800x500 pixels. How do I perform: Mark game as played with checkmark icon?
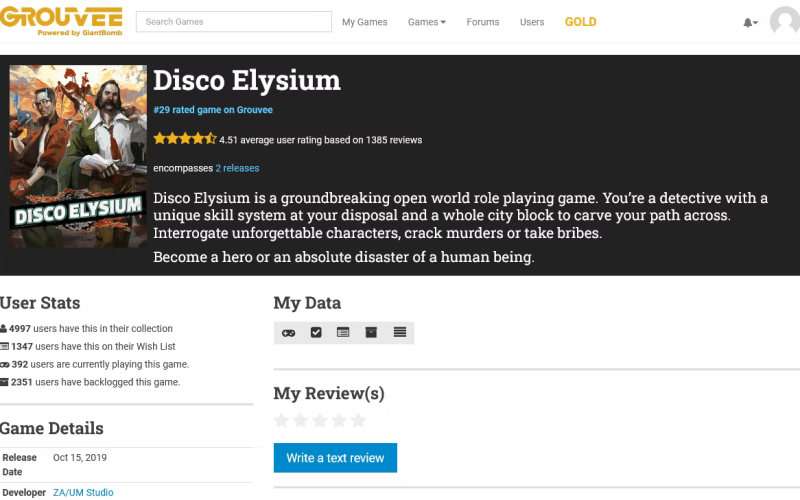tap(316, 333)
